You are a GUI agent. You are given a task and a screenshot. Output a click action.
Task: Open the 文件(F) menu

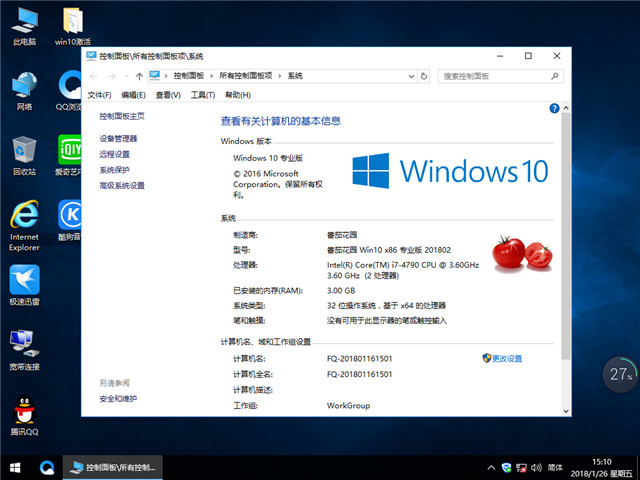coord(99,95)
